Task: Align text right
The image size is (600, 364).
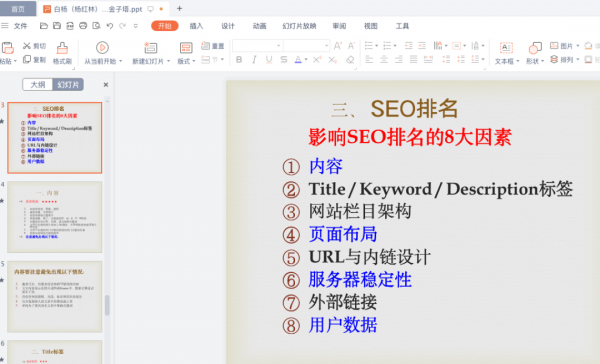Action: 399,59
